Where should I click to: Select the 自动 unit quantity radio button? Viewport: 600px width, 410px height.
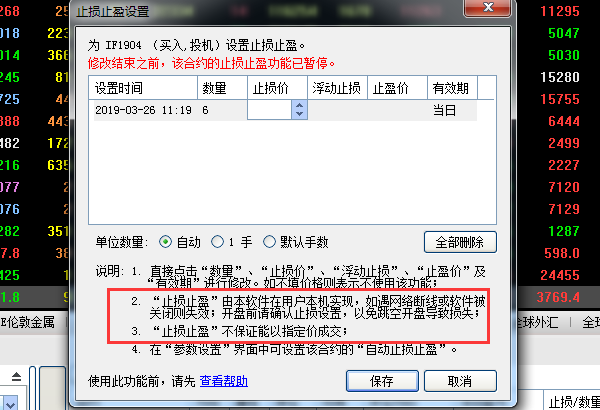pos(165,242)
